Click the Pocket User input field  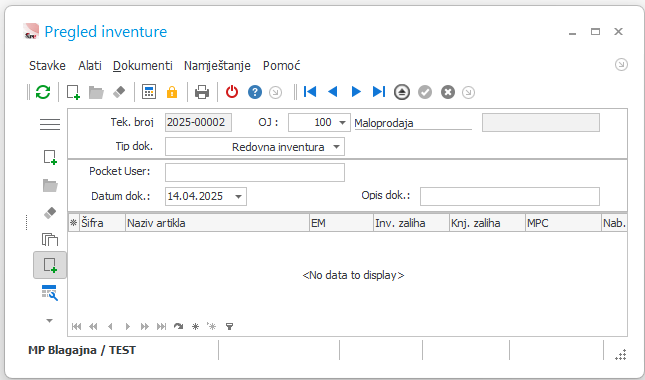pos(255,172)
